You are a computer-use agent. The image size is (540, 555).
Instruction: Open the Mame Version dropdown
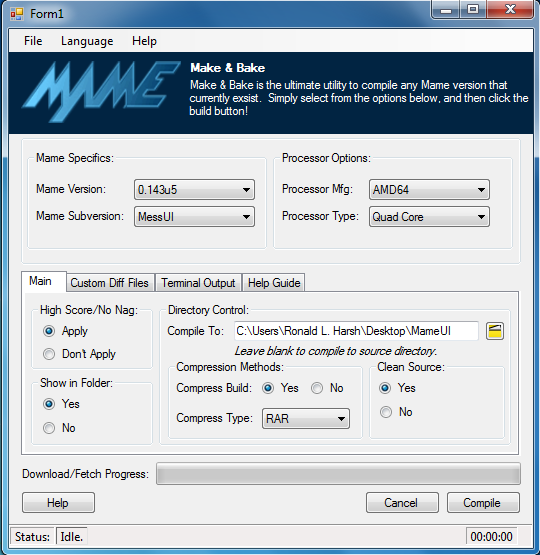pyautogui.click(x=194, y=189)
